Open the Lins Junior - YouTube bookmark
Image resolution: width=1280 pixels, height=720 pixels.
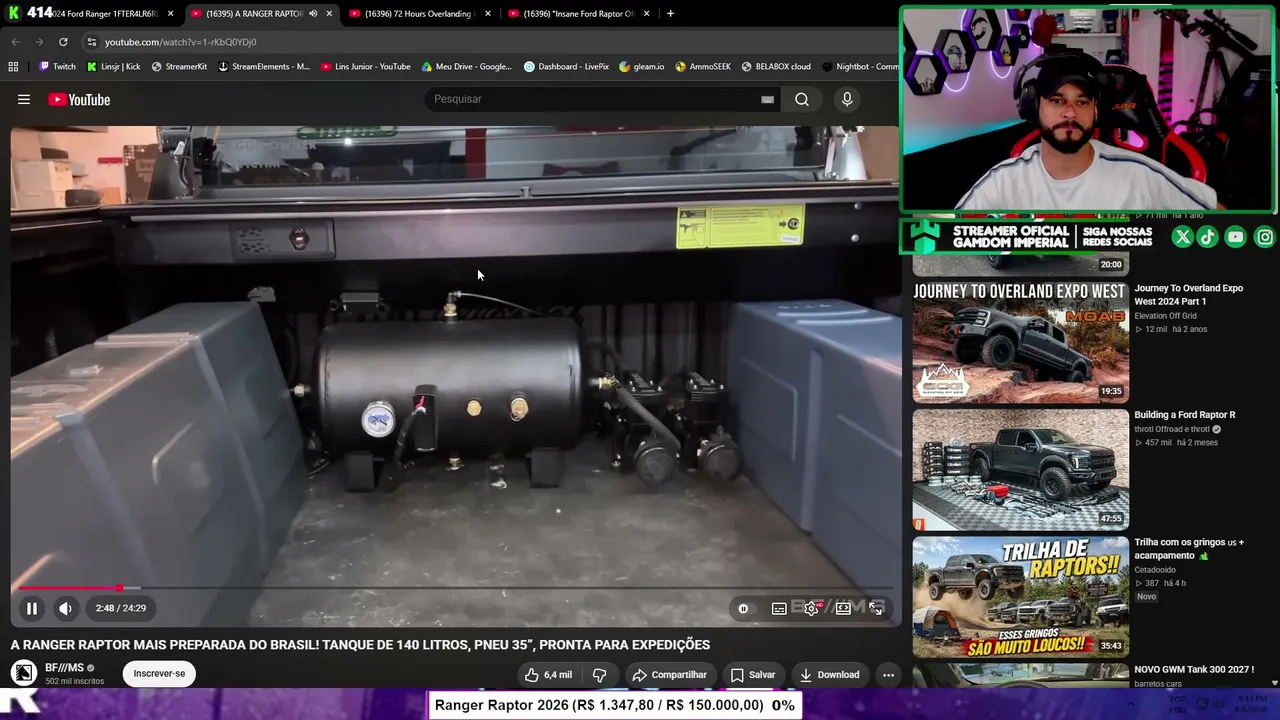[366, 67]
